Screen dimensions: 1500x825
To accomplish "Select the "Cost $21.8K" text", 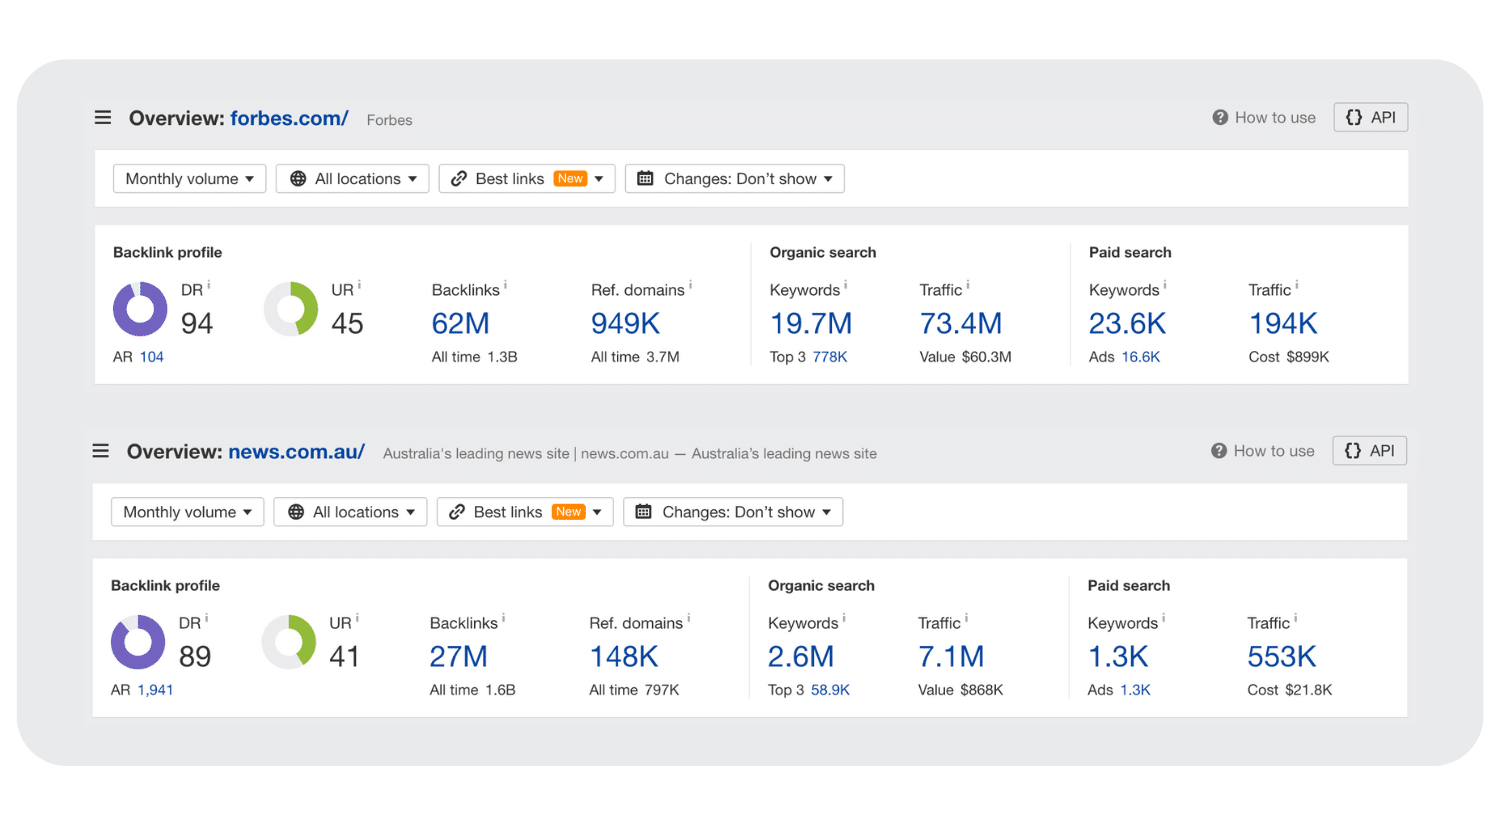I will click(x=1290, y=690).
